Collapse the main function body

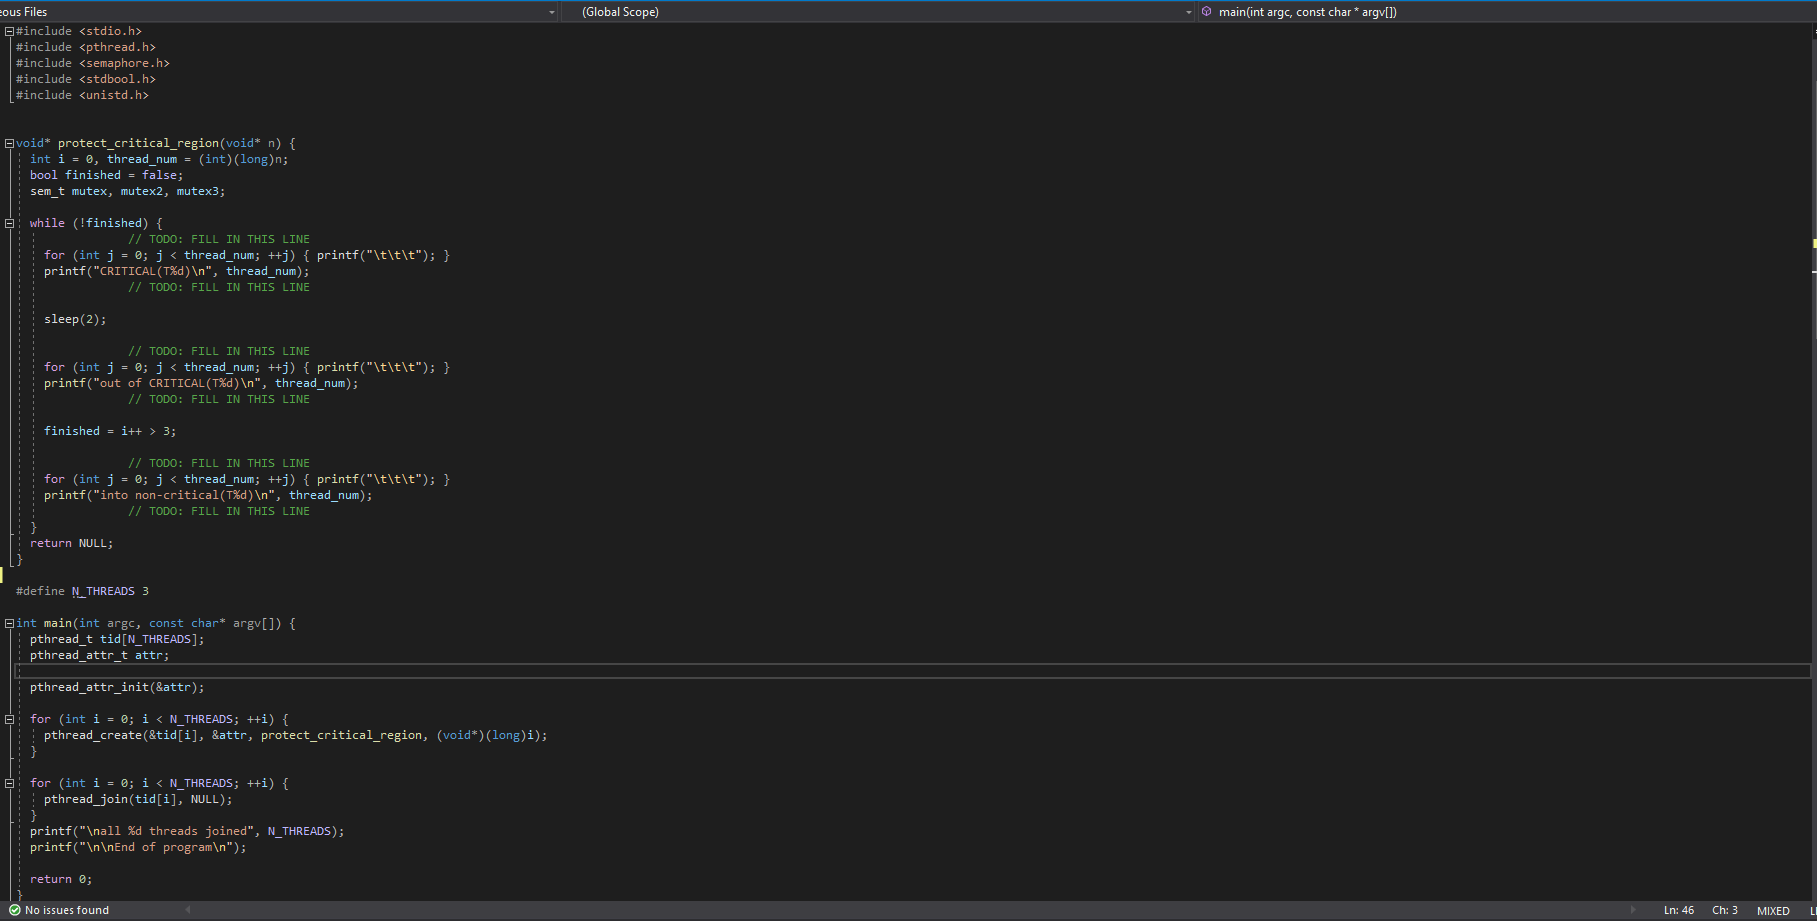(x=8, y=622)
